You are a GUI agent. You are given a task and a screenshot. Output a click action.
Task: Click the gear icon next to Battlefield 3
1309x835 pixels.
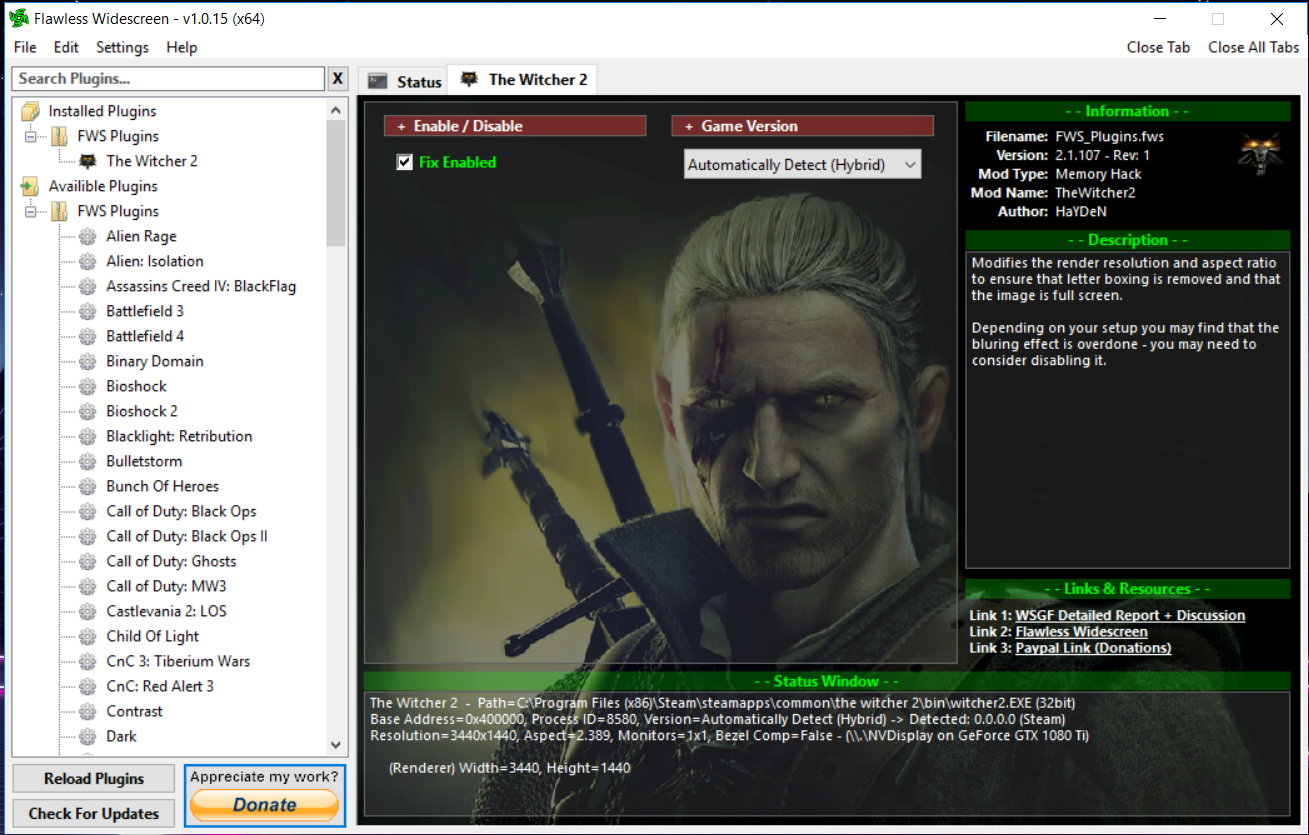[88, 311]
